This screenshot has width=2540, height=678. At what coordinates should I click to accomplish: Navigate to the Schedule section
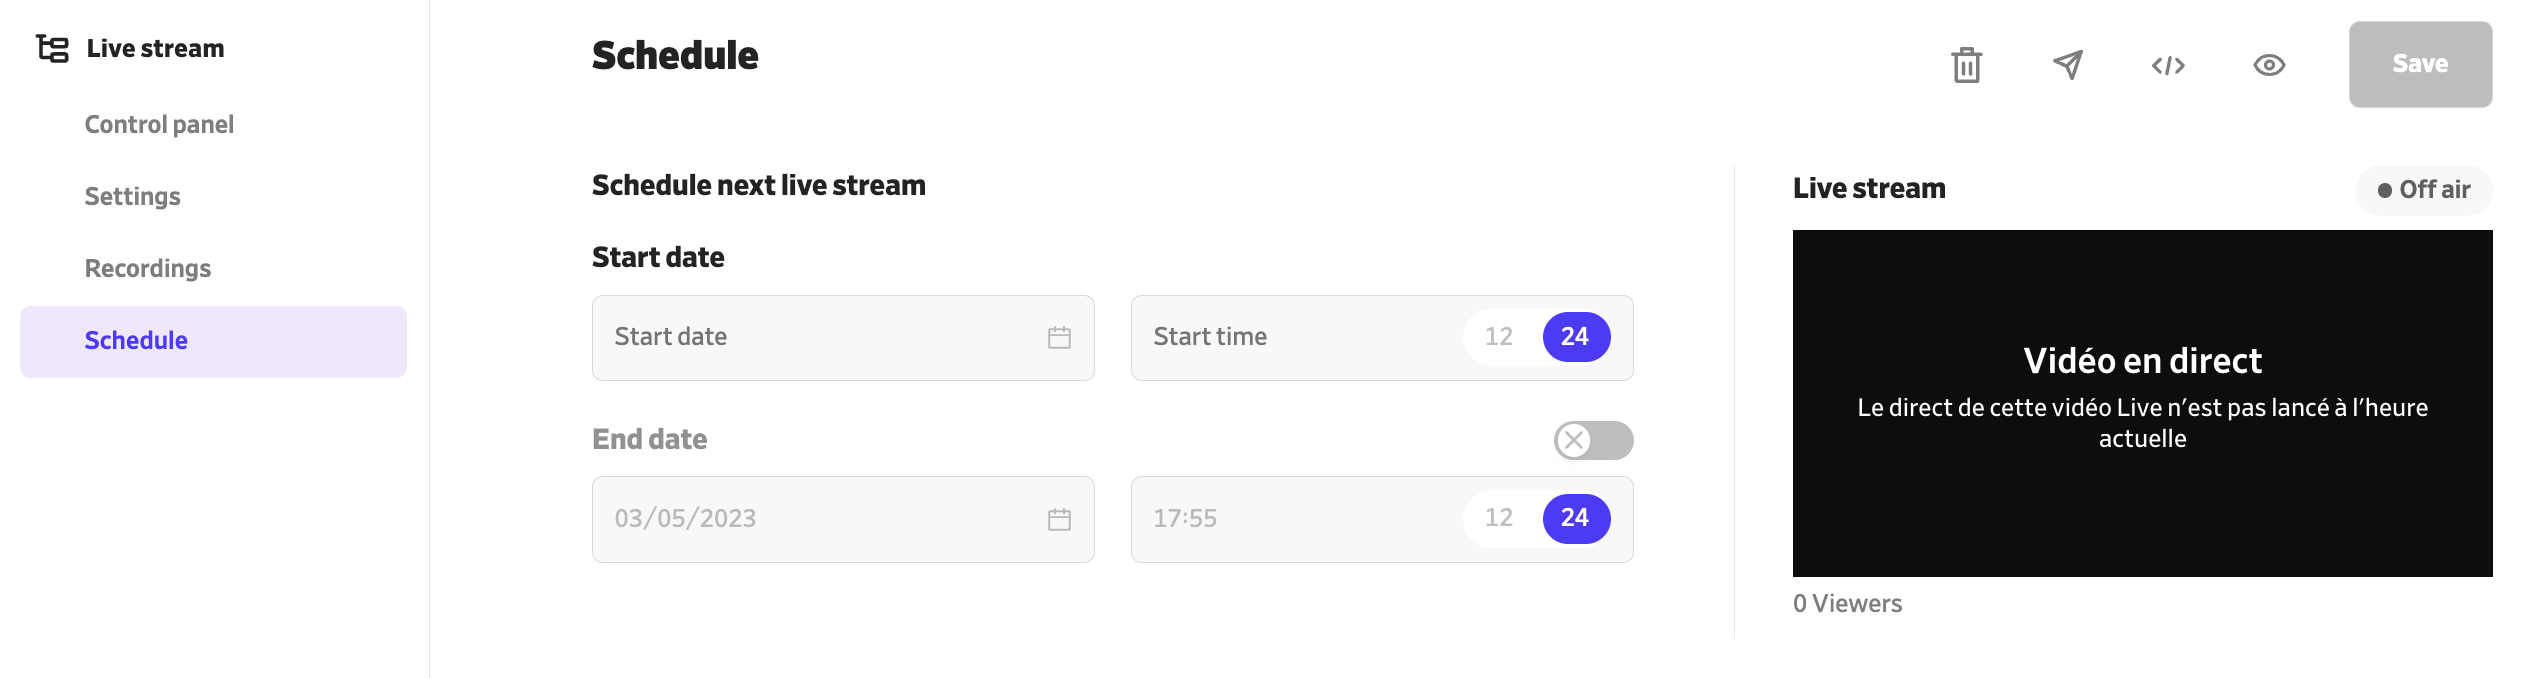pyautogui.click(x=135, y=340)
